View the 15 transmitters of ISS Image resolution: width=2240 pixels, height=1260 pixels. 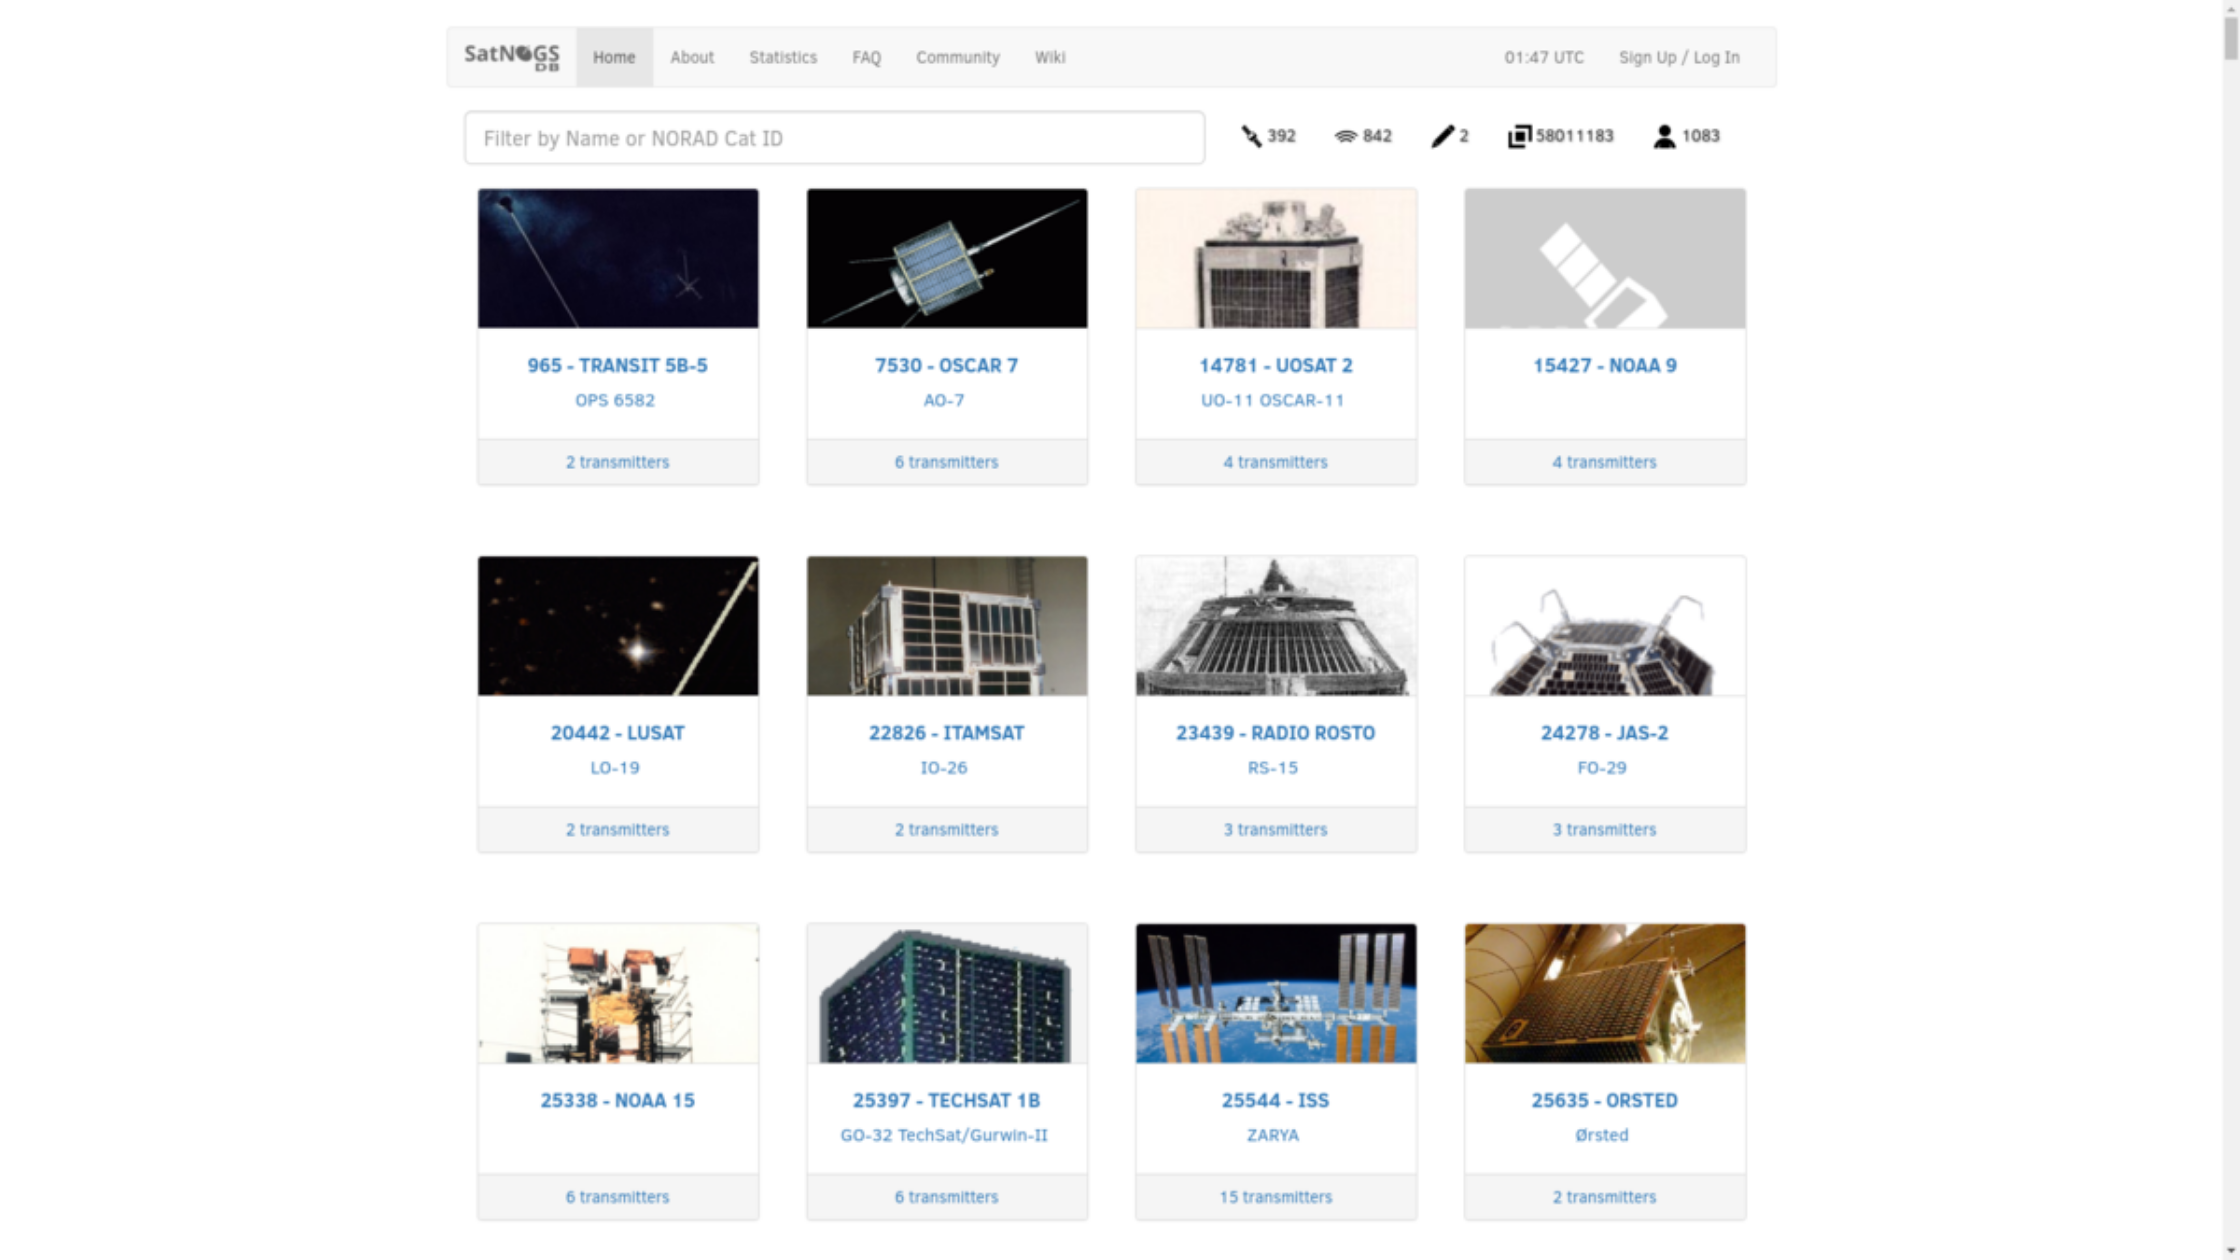1275,1196
